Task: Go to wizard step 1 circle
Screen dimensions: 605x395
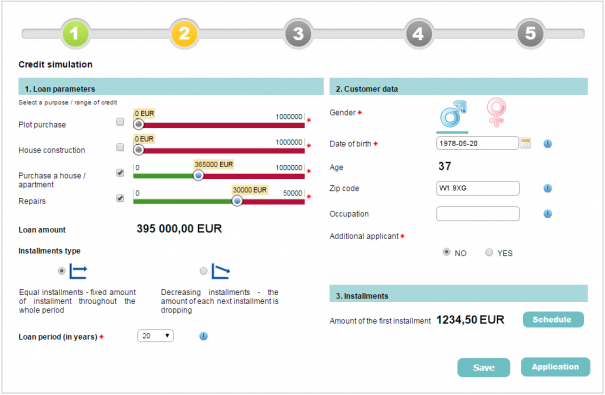Action: tap(75, 34)
